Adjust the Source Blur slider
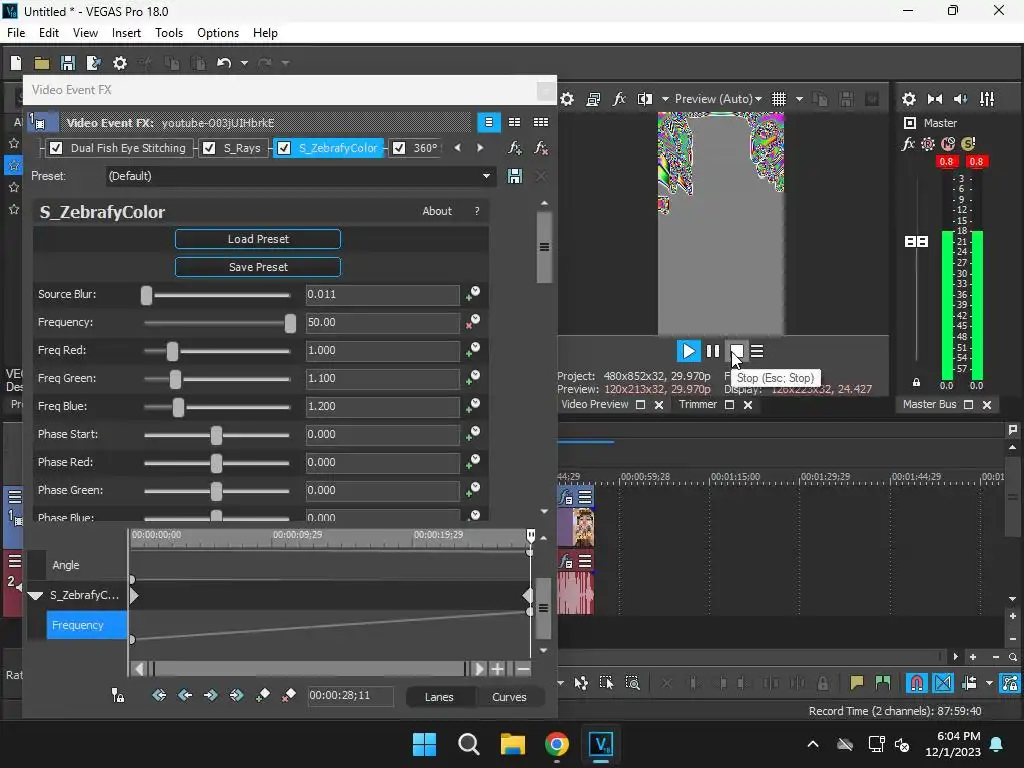This screenshot has width=1024, height=768. pos(146,295)
